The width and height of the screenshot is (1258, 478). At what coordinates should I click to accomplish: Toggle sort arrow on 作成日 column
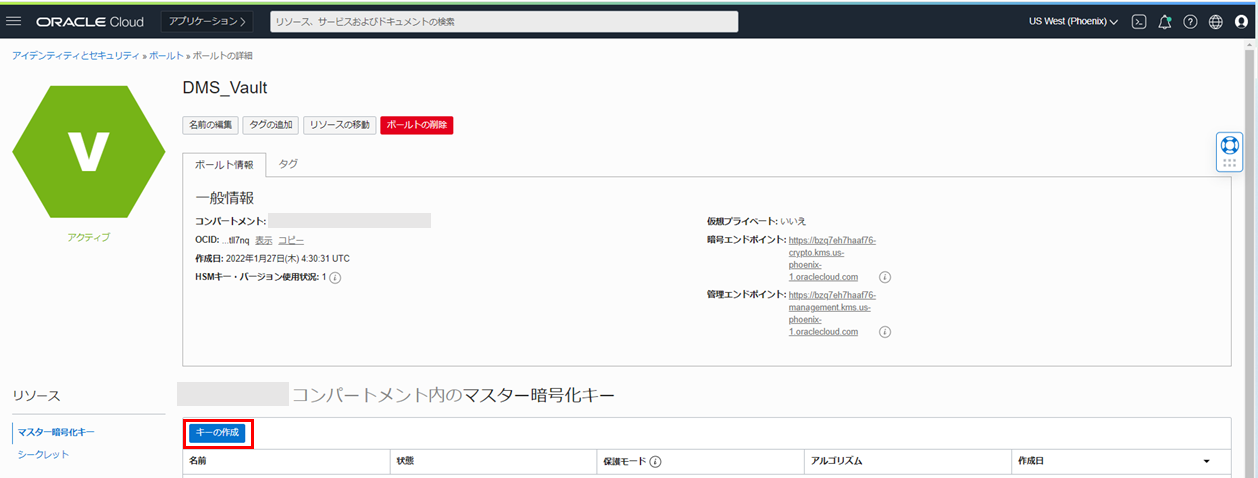click(1206, 462)
